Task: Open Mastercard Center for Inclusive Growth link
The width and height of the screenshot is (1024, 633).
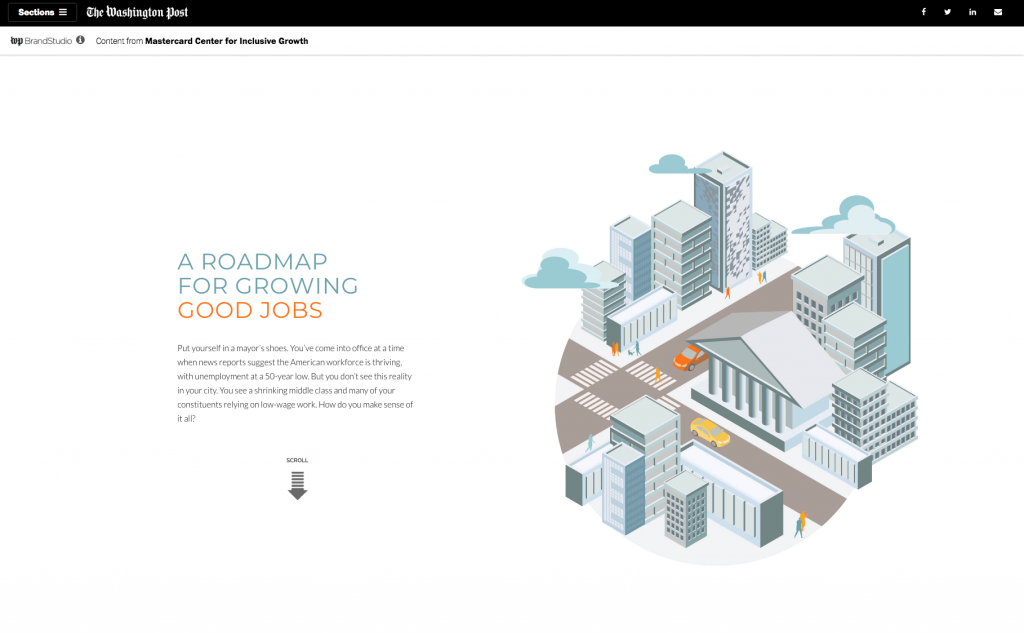Action: (227, 41)
